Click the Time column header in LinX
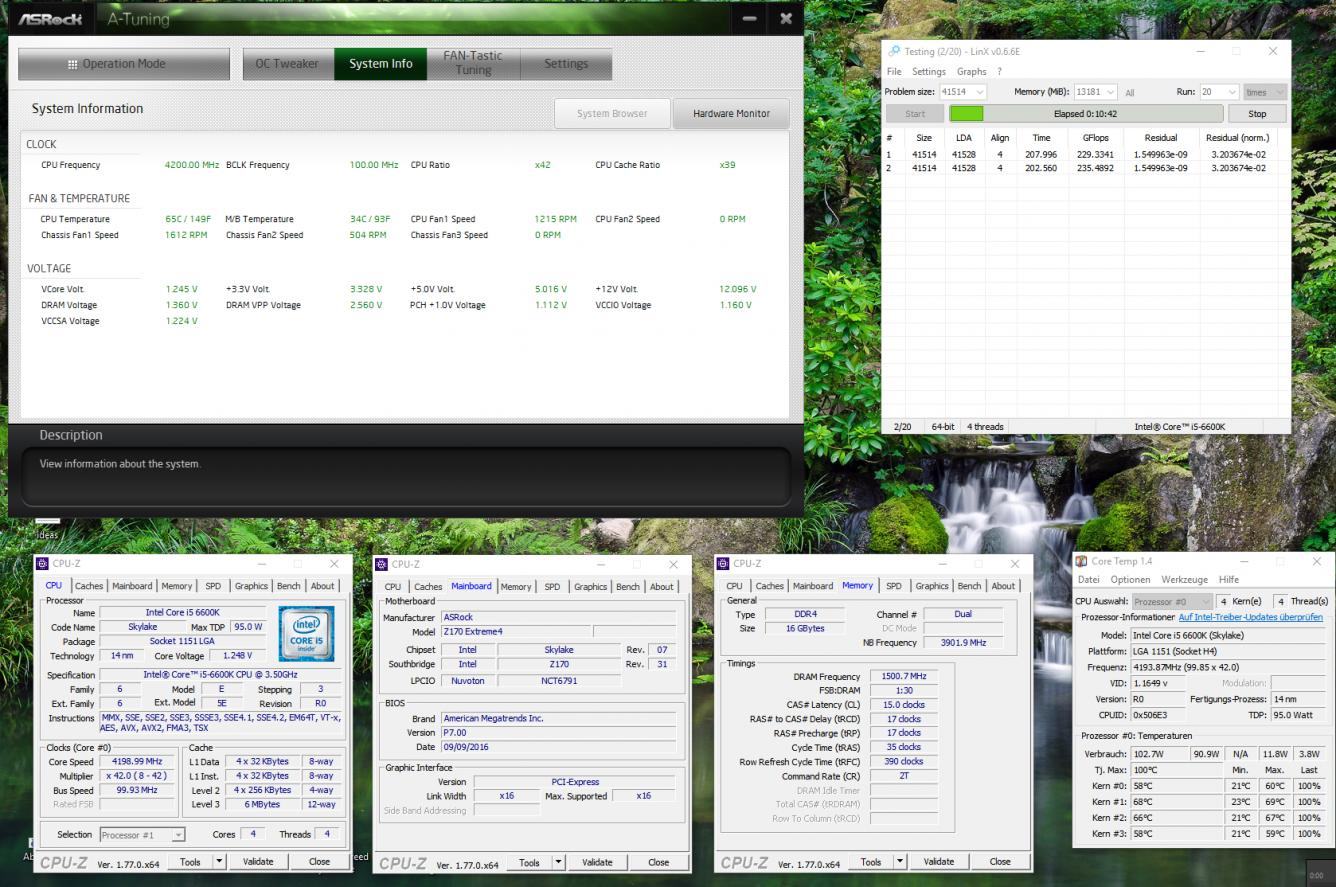1336x887 pixels. pyautogui.click(x=1041, y=138)
